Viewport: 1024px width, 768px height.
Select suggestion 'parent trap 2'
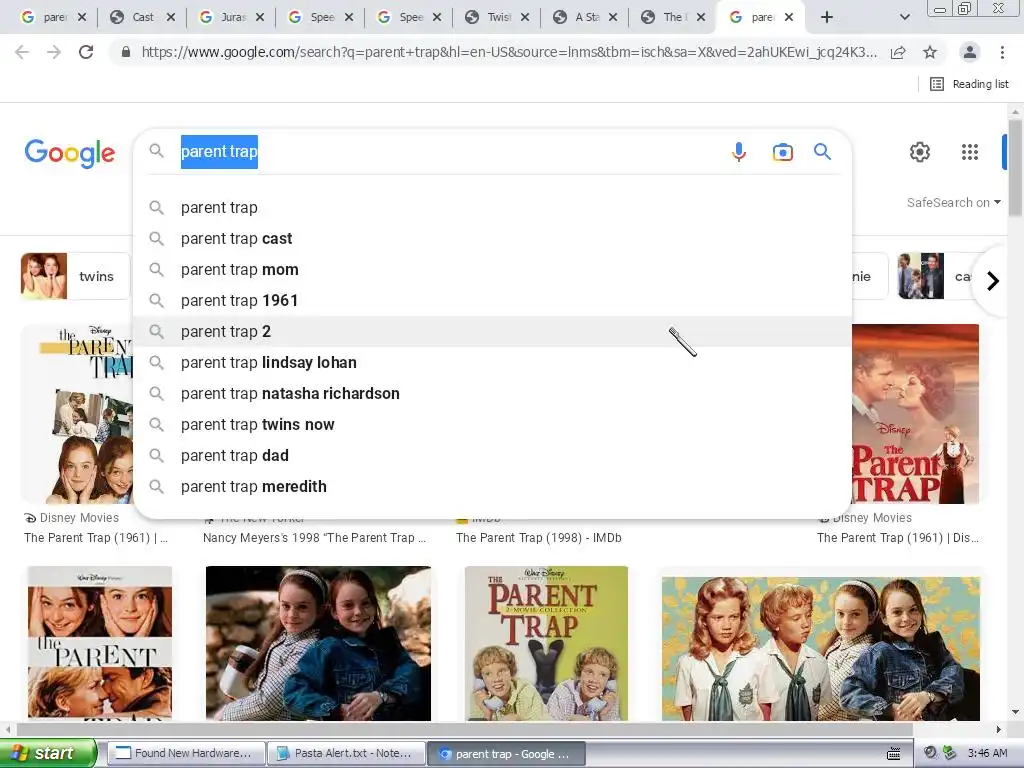(492, 332)
